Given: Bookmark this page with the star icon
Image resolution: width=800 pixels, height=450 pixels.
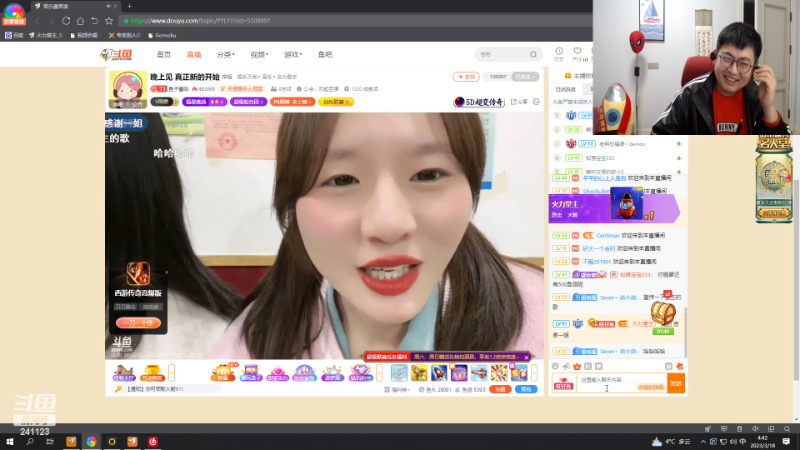Looking at the screenshot, I should [109, 21].
